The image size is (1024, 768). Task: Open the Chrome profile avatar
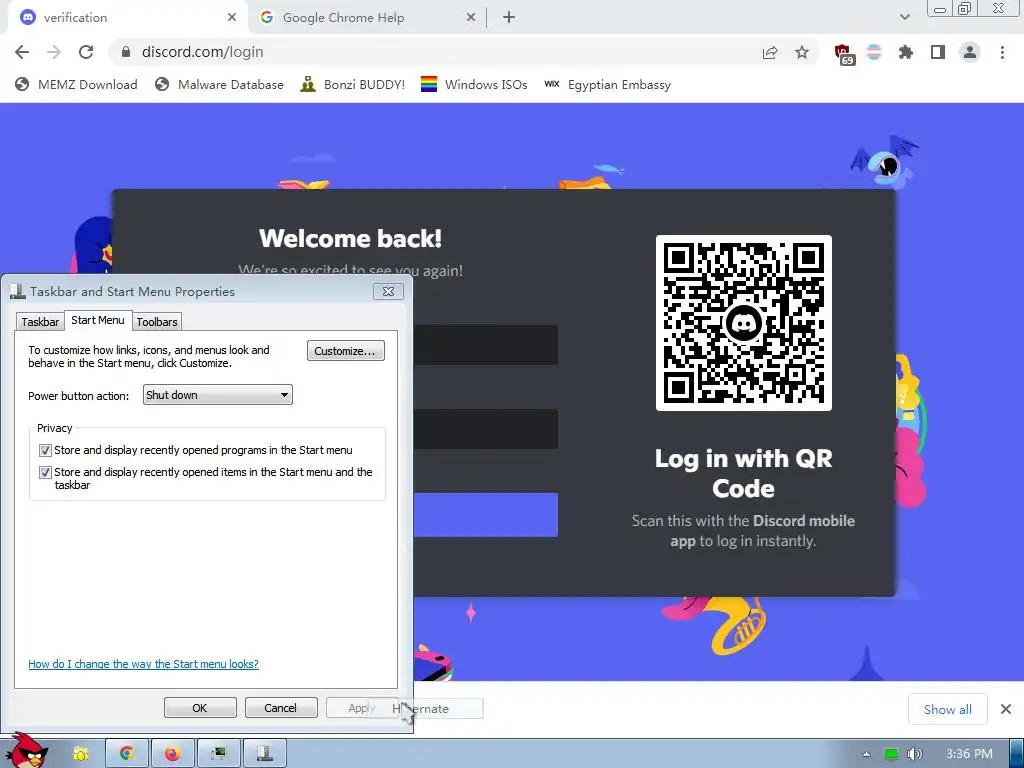click(x=970, y=52)
